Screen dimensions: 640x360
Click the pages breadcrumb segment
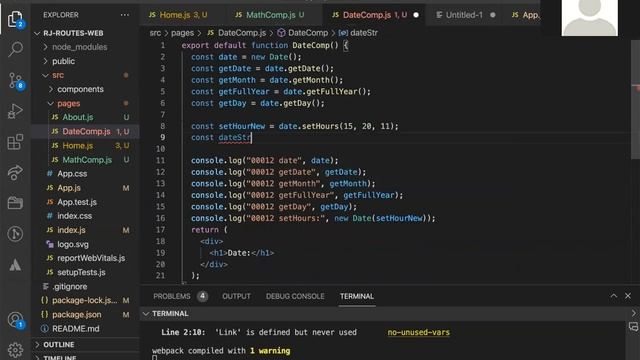[x=182, y=33]
